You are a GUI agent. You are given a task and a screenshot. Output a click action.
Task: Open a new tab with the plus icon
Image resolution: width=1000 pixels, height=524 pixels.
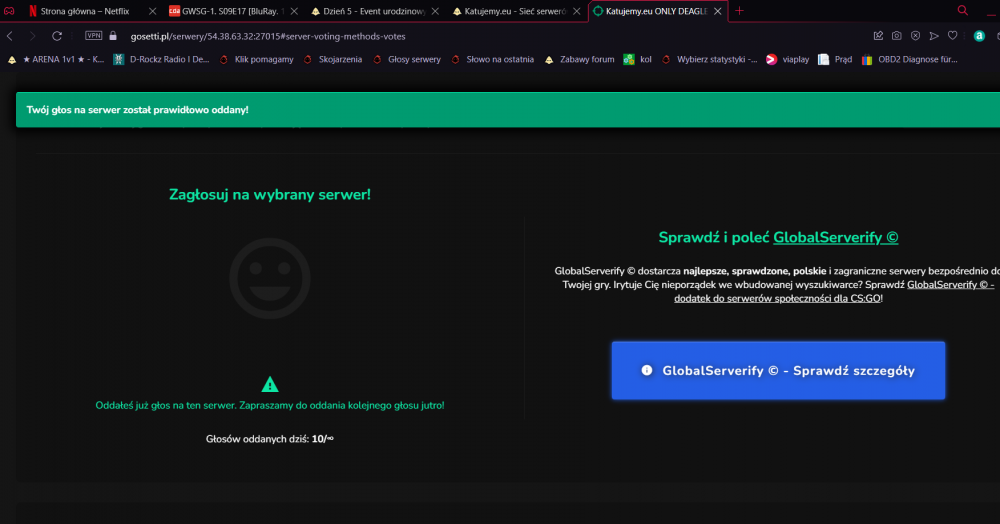coord(739,11)
